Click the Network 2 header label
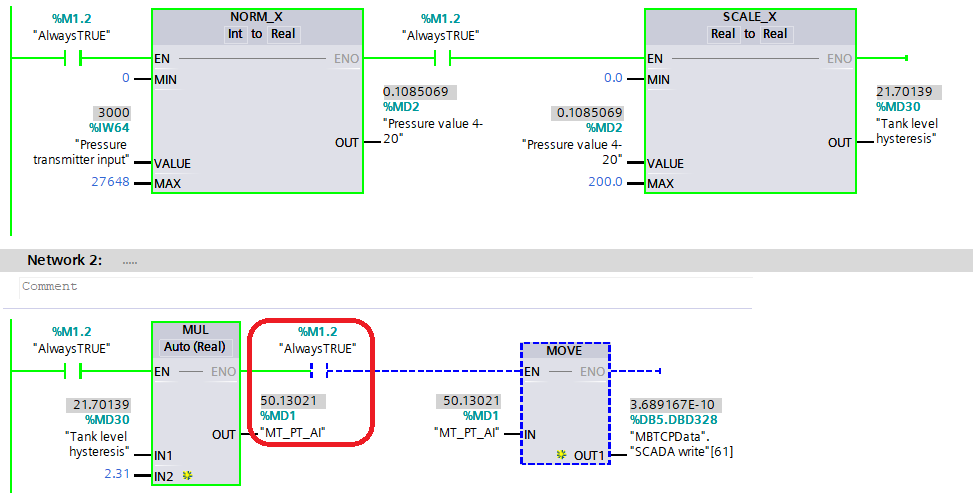This screenshot has height=493, width=973. pyautogui.click(x=65, y=260)
